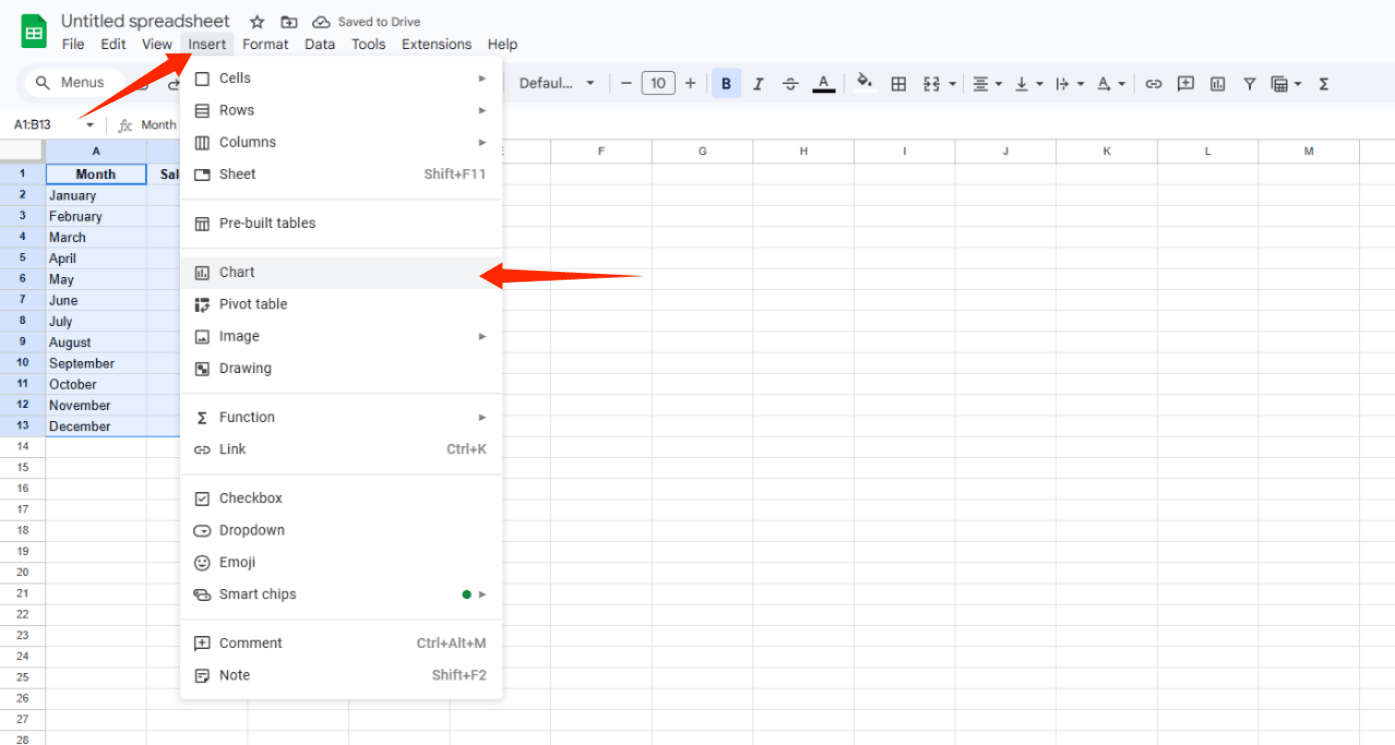Select Chart from the Insert menu
The height and width of the screenshot is (745, 1395).
[x=238, y=272]
